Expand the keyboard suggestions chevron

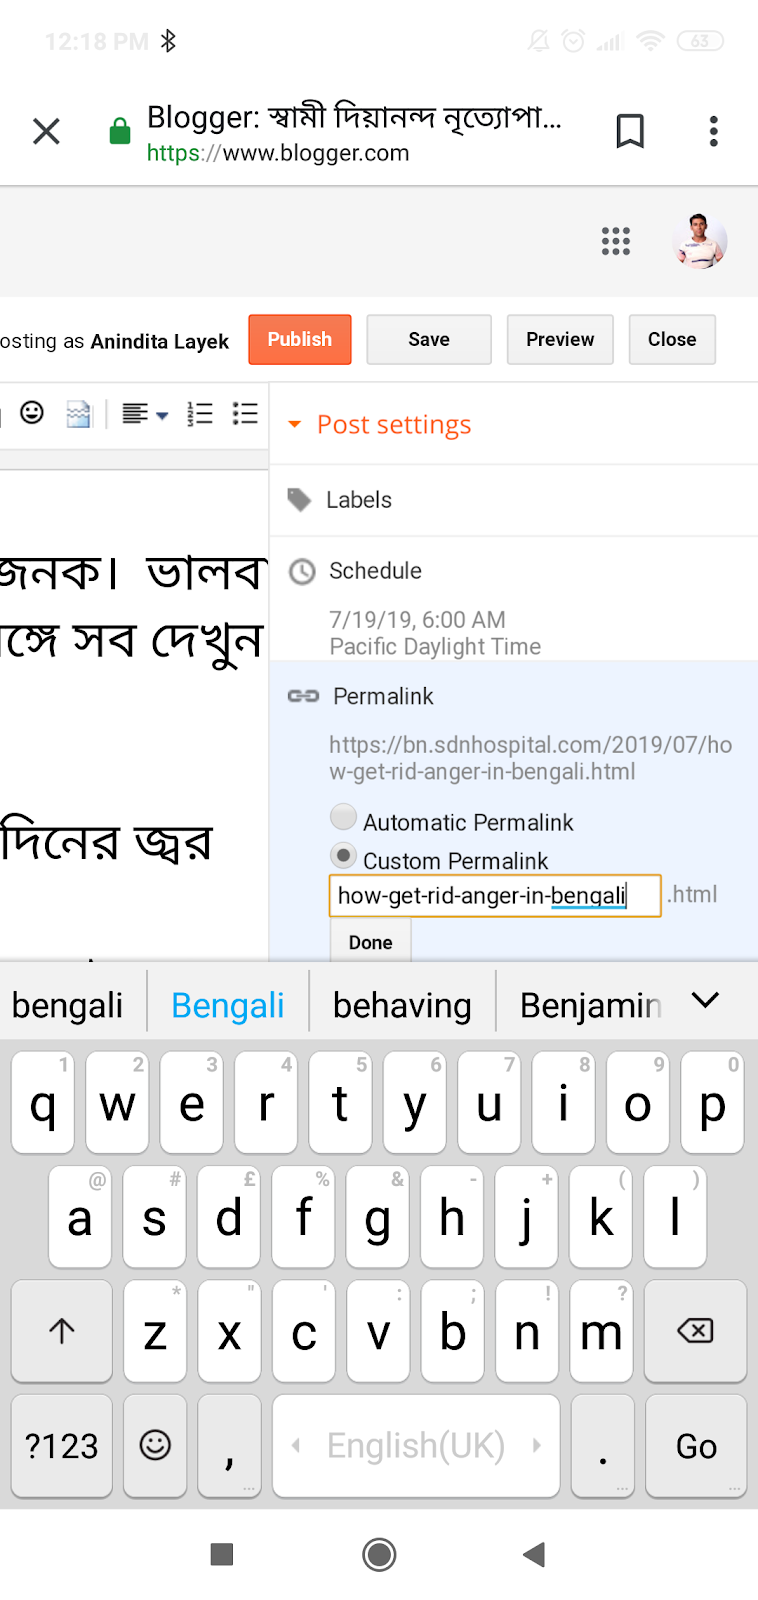tap(705, 1001)
